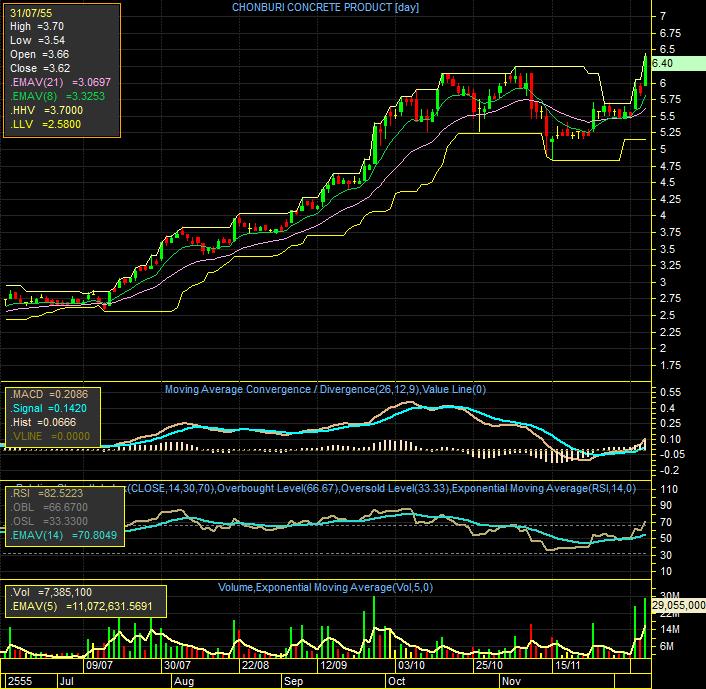This screenshot has height=689, width=706.
Task: Click the HHV =3.7000 legend entry
Action: pyautogui.click(x=46, y=110)
